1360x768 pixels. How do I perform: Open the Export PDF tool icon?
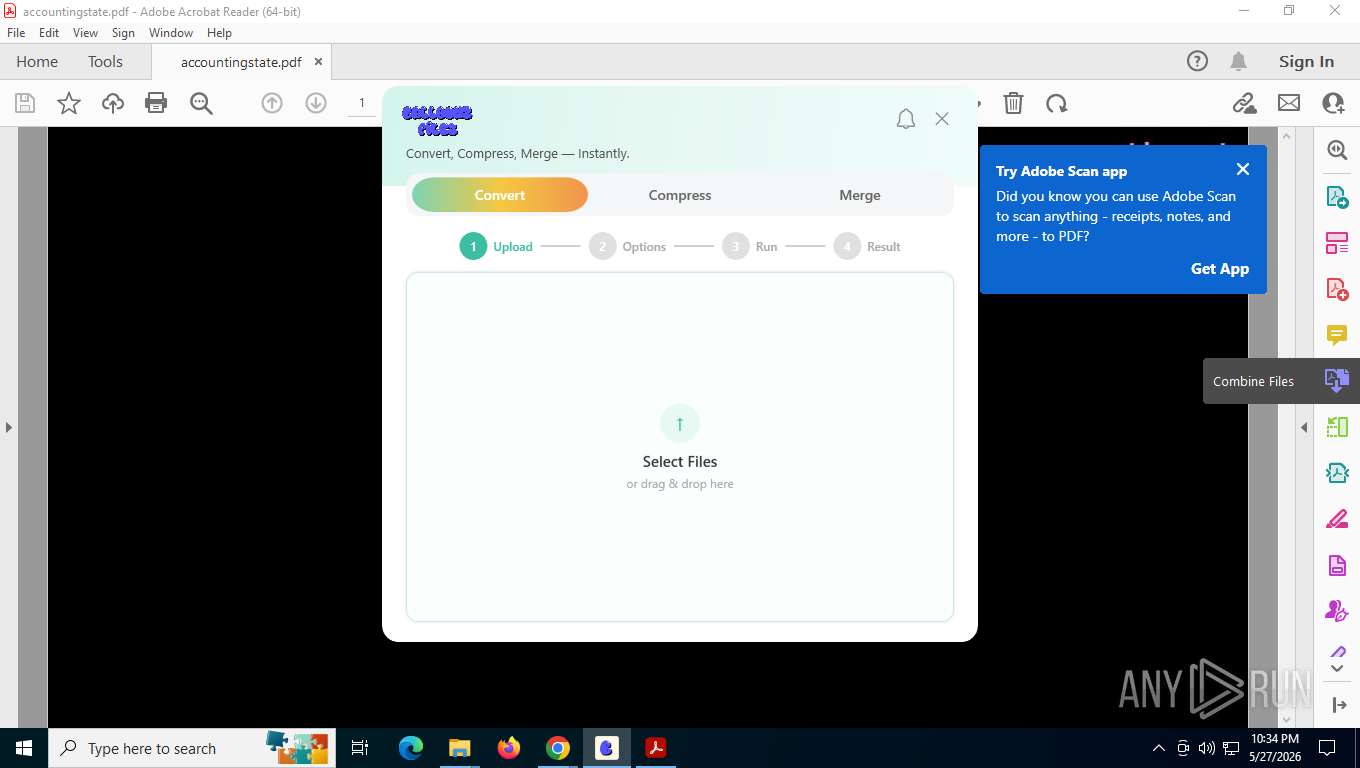(1337, 196)
